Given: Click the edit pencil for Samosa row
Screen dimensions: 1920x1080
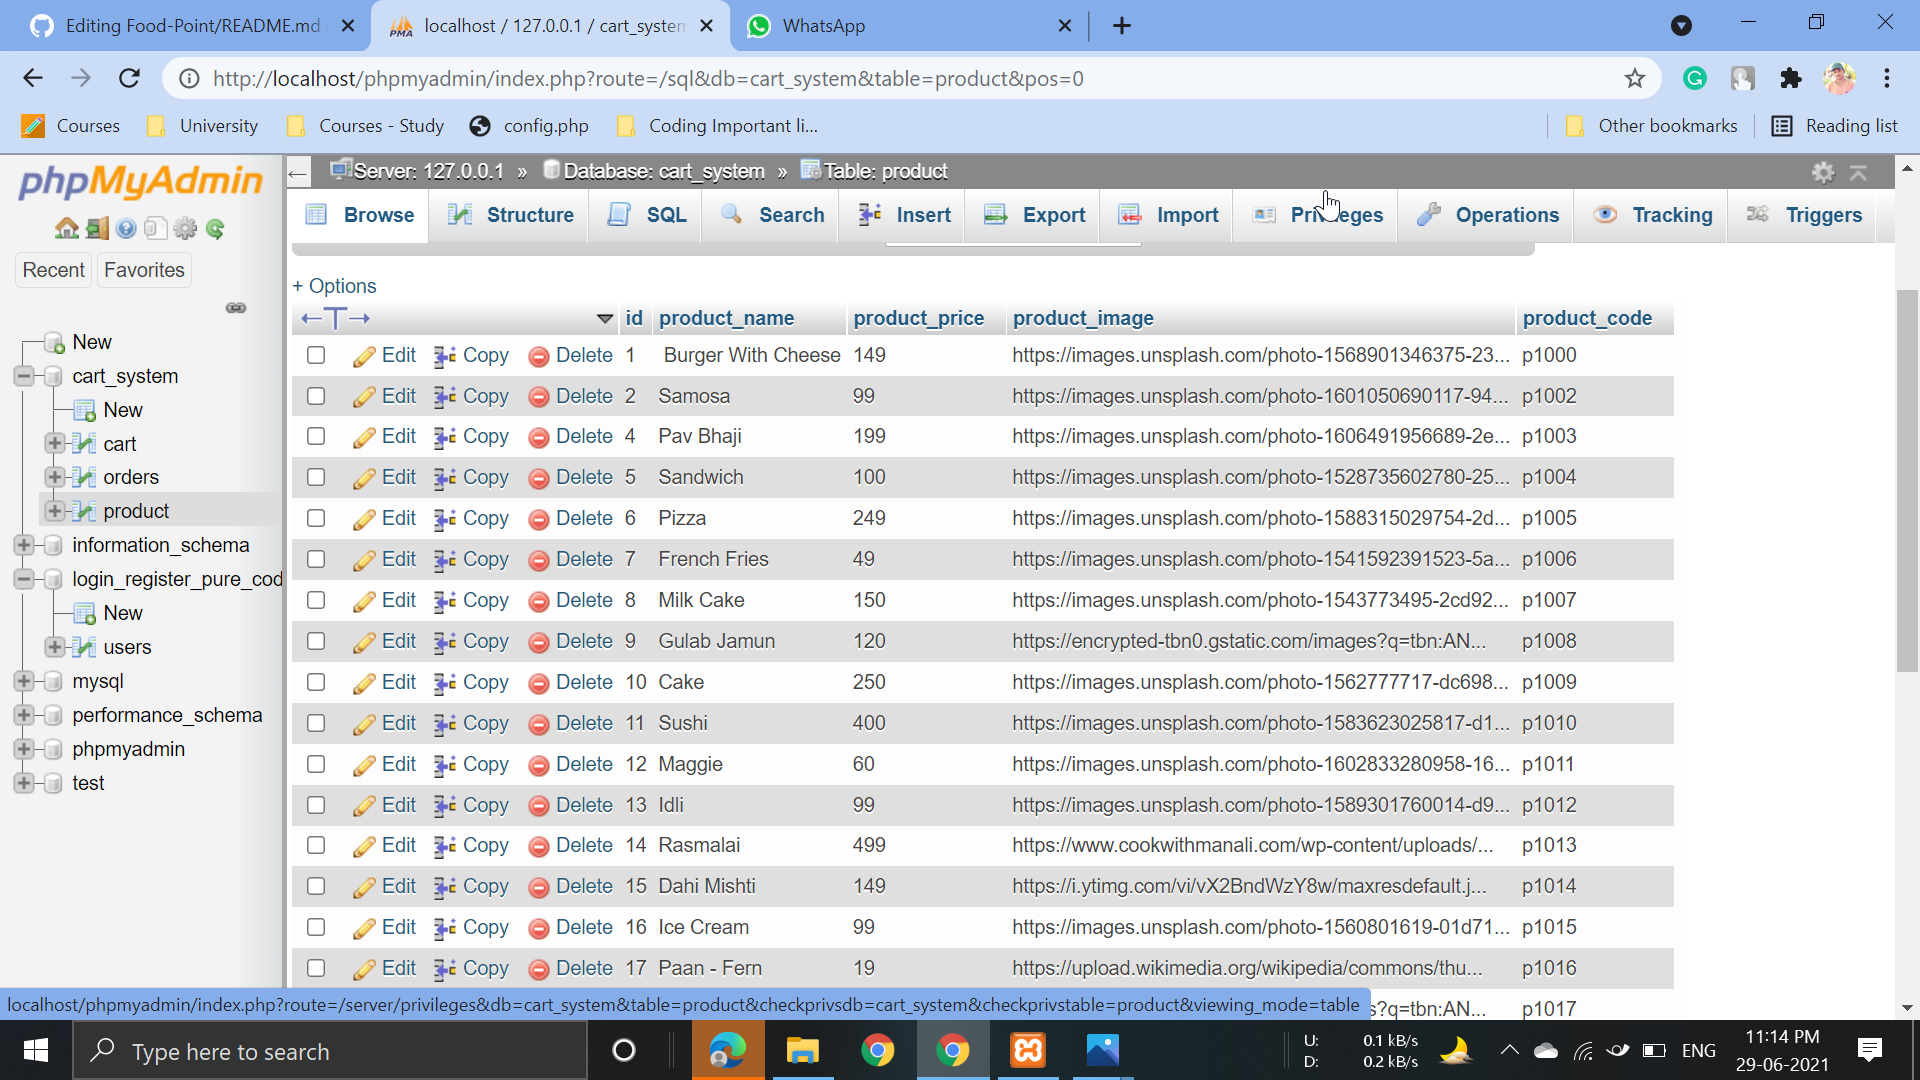Looking at the screenshot, I should [364, 397].
